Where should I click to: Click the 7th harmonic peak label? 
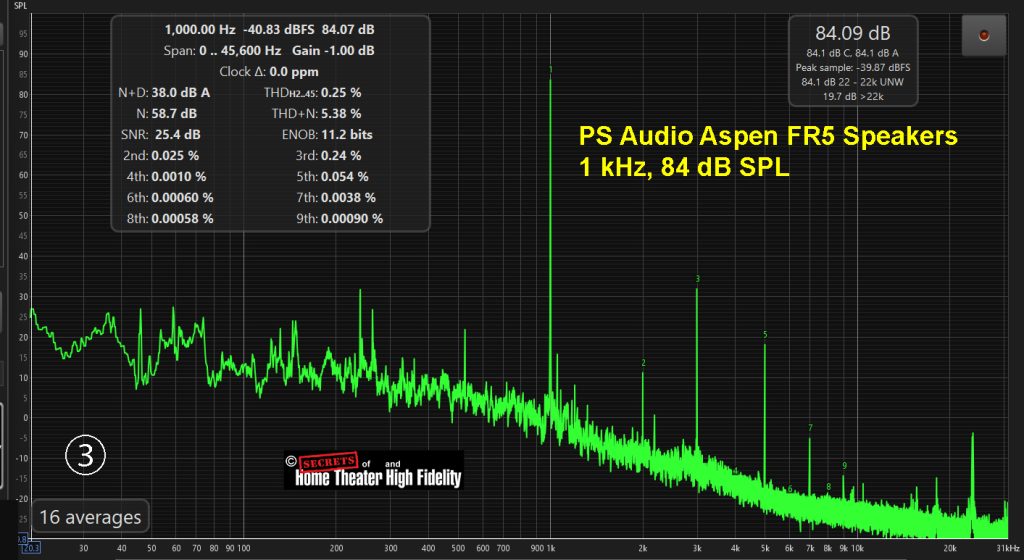click(x=810, y=428)
